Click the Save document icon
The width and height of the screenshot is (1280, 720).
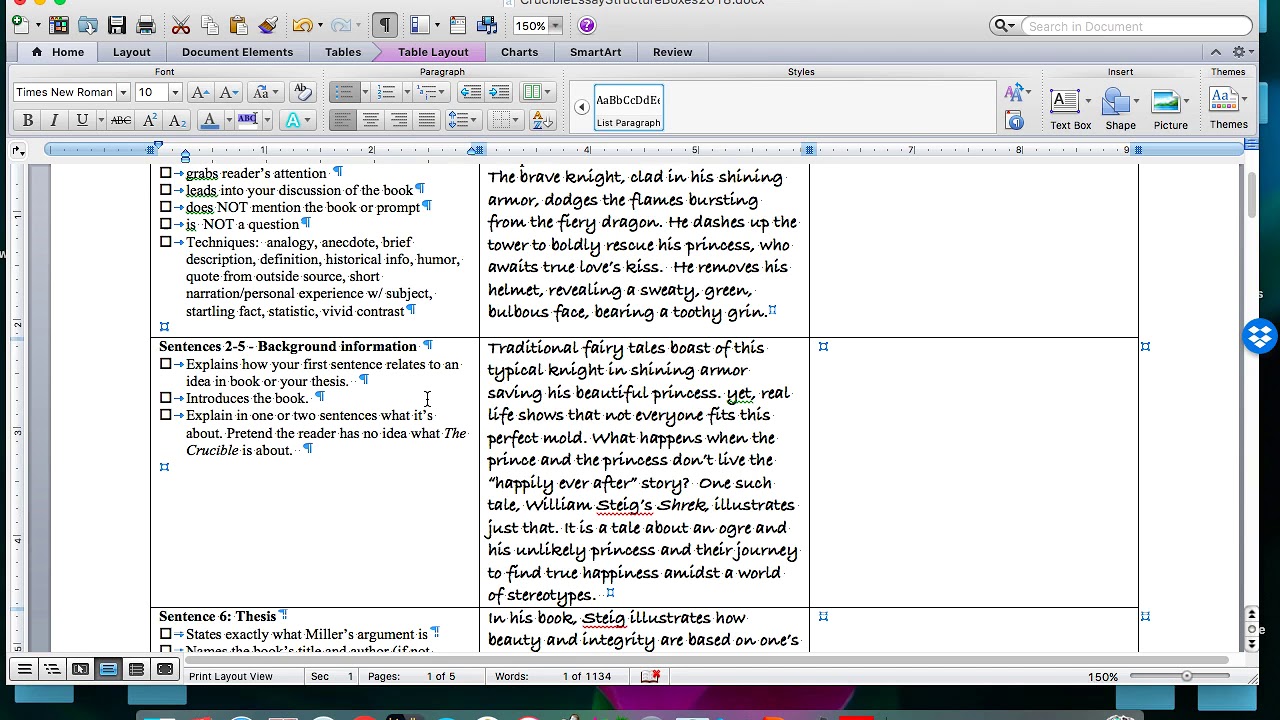(117, 25)
